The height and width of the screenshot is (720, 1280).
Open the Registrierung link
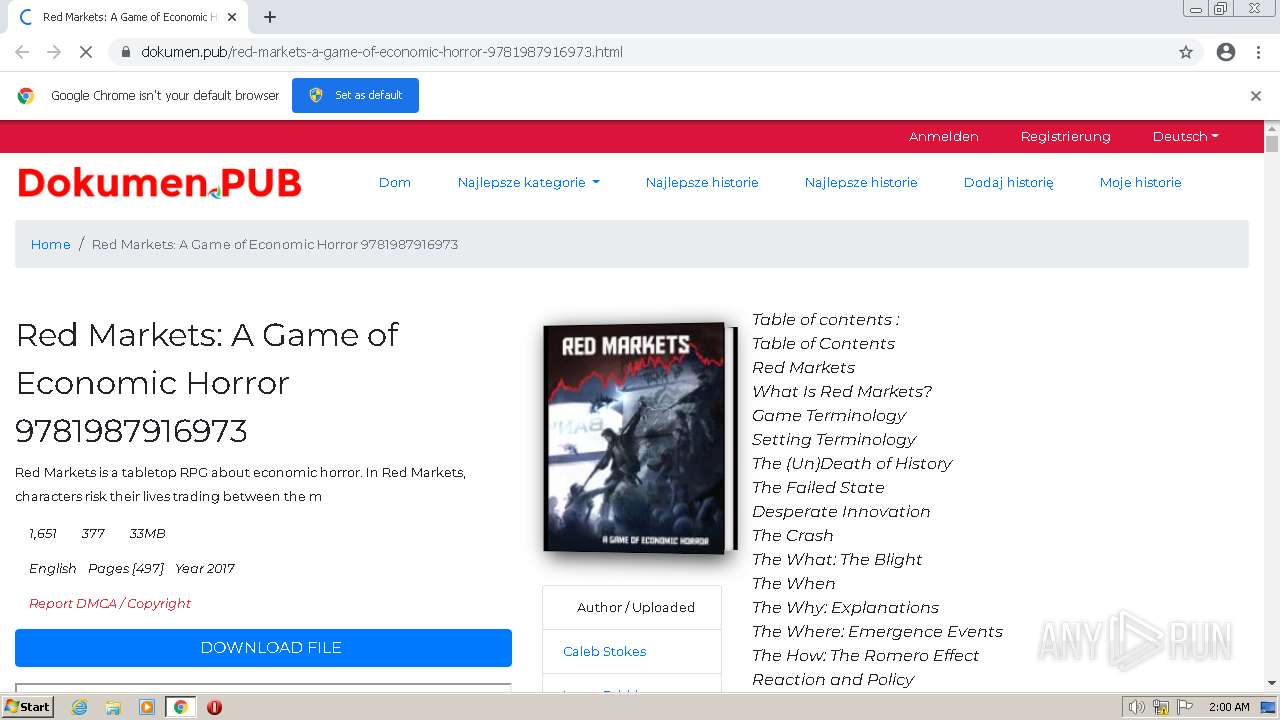click(1065, 136)
